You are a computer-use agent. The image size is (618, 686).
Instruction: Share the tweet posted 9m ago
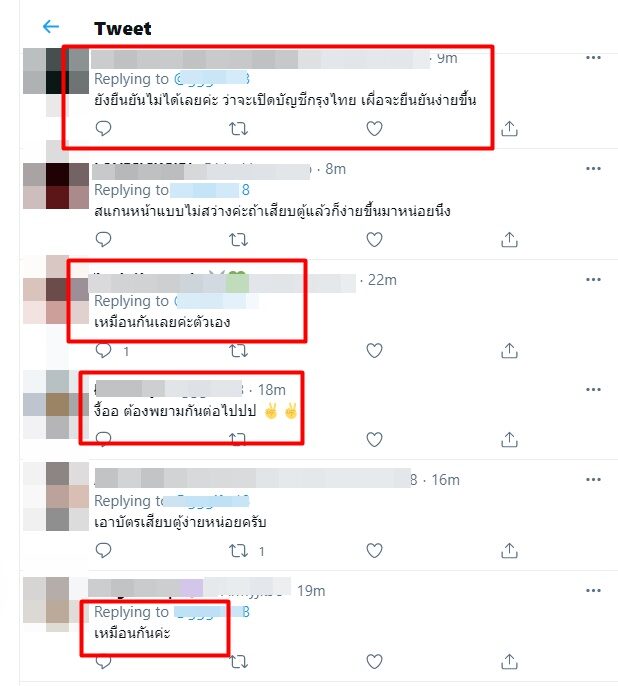click(x=509, y=129)
